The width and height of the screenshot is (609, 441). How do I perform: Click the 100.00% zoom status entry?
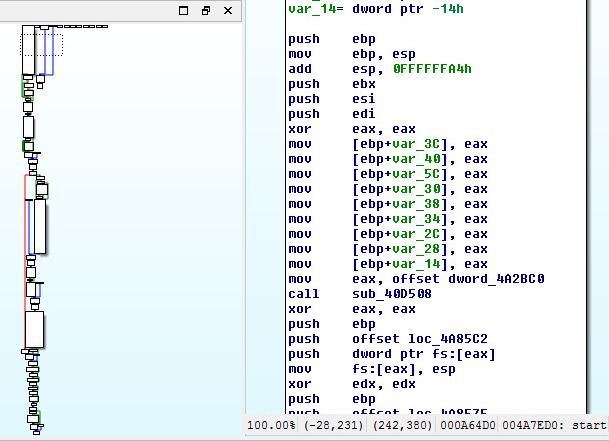(x=271, y=425)
